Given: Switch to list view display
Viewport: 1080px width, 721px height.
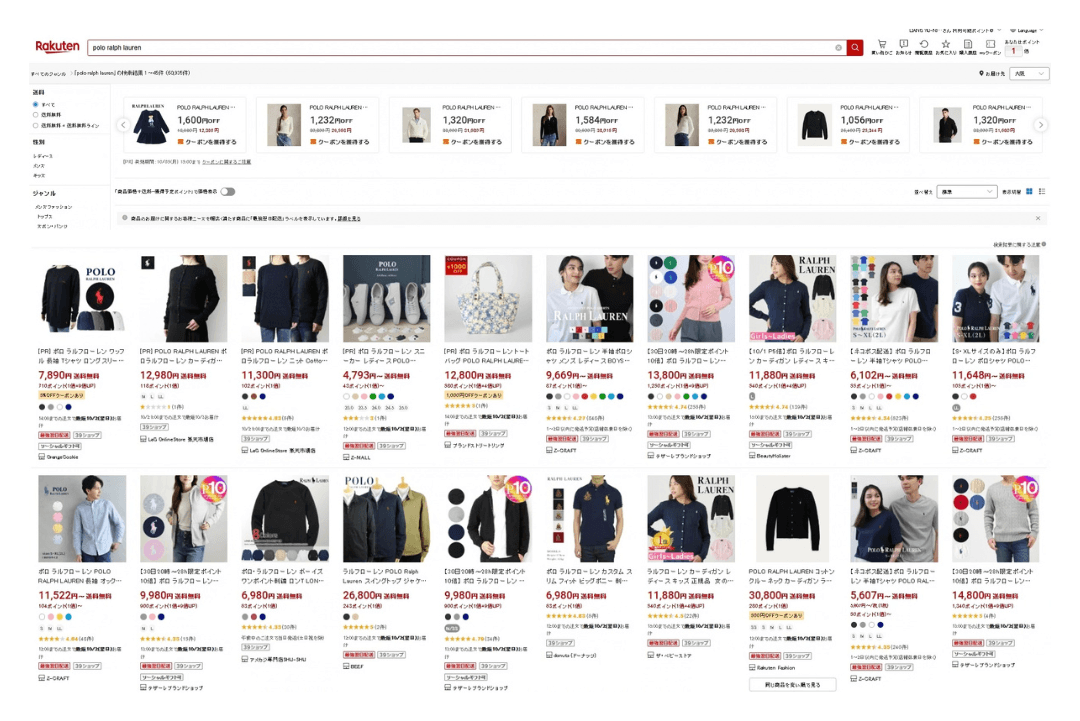Looking at the screenshot, I should coord(1041,191).
